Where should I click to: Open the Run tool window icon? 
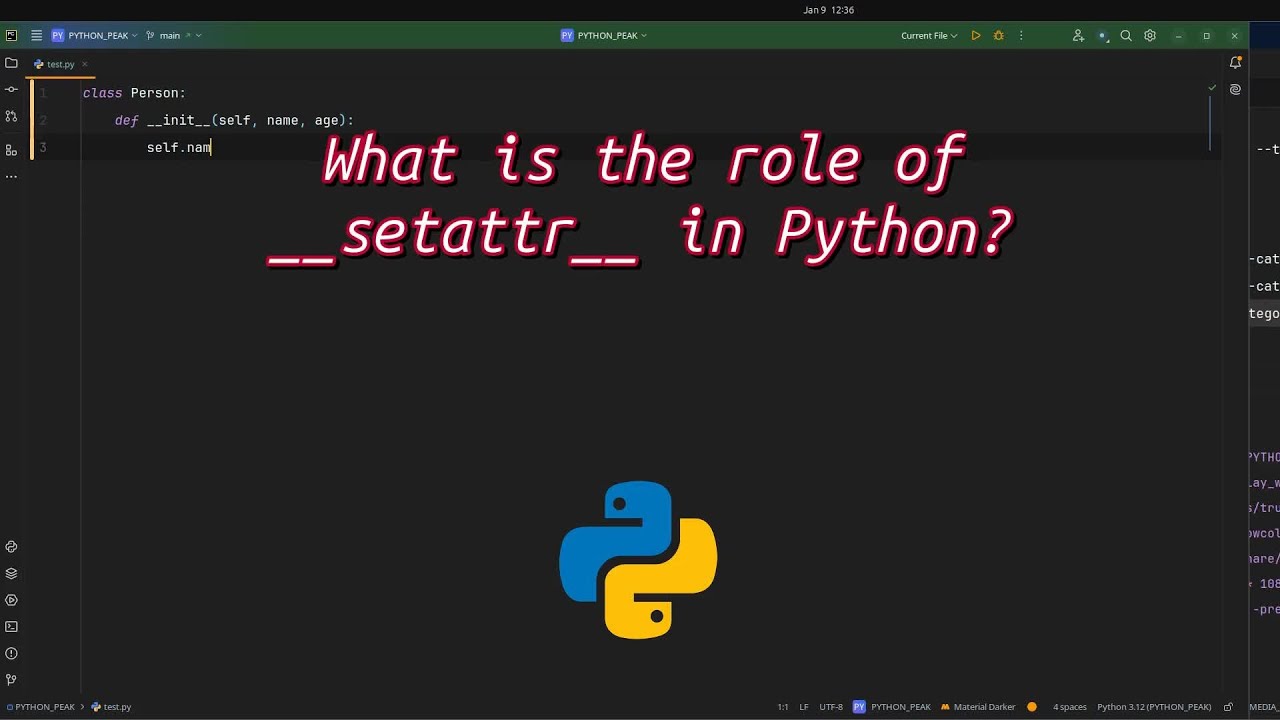11,600
